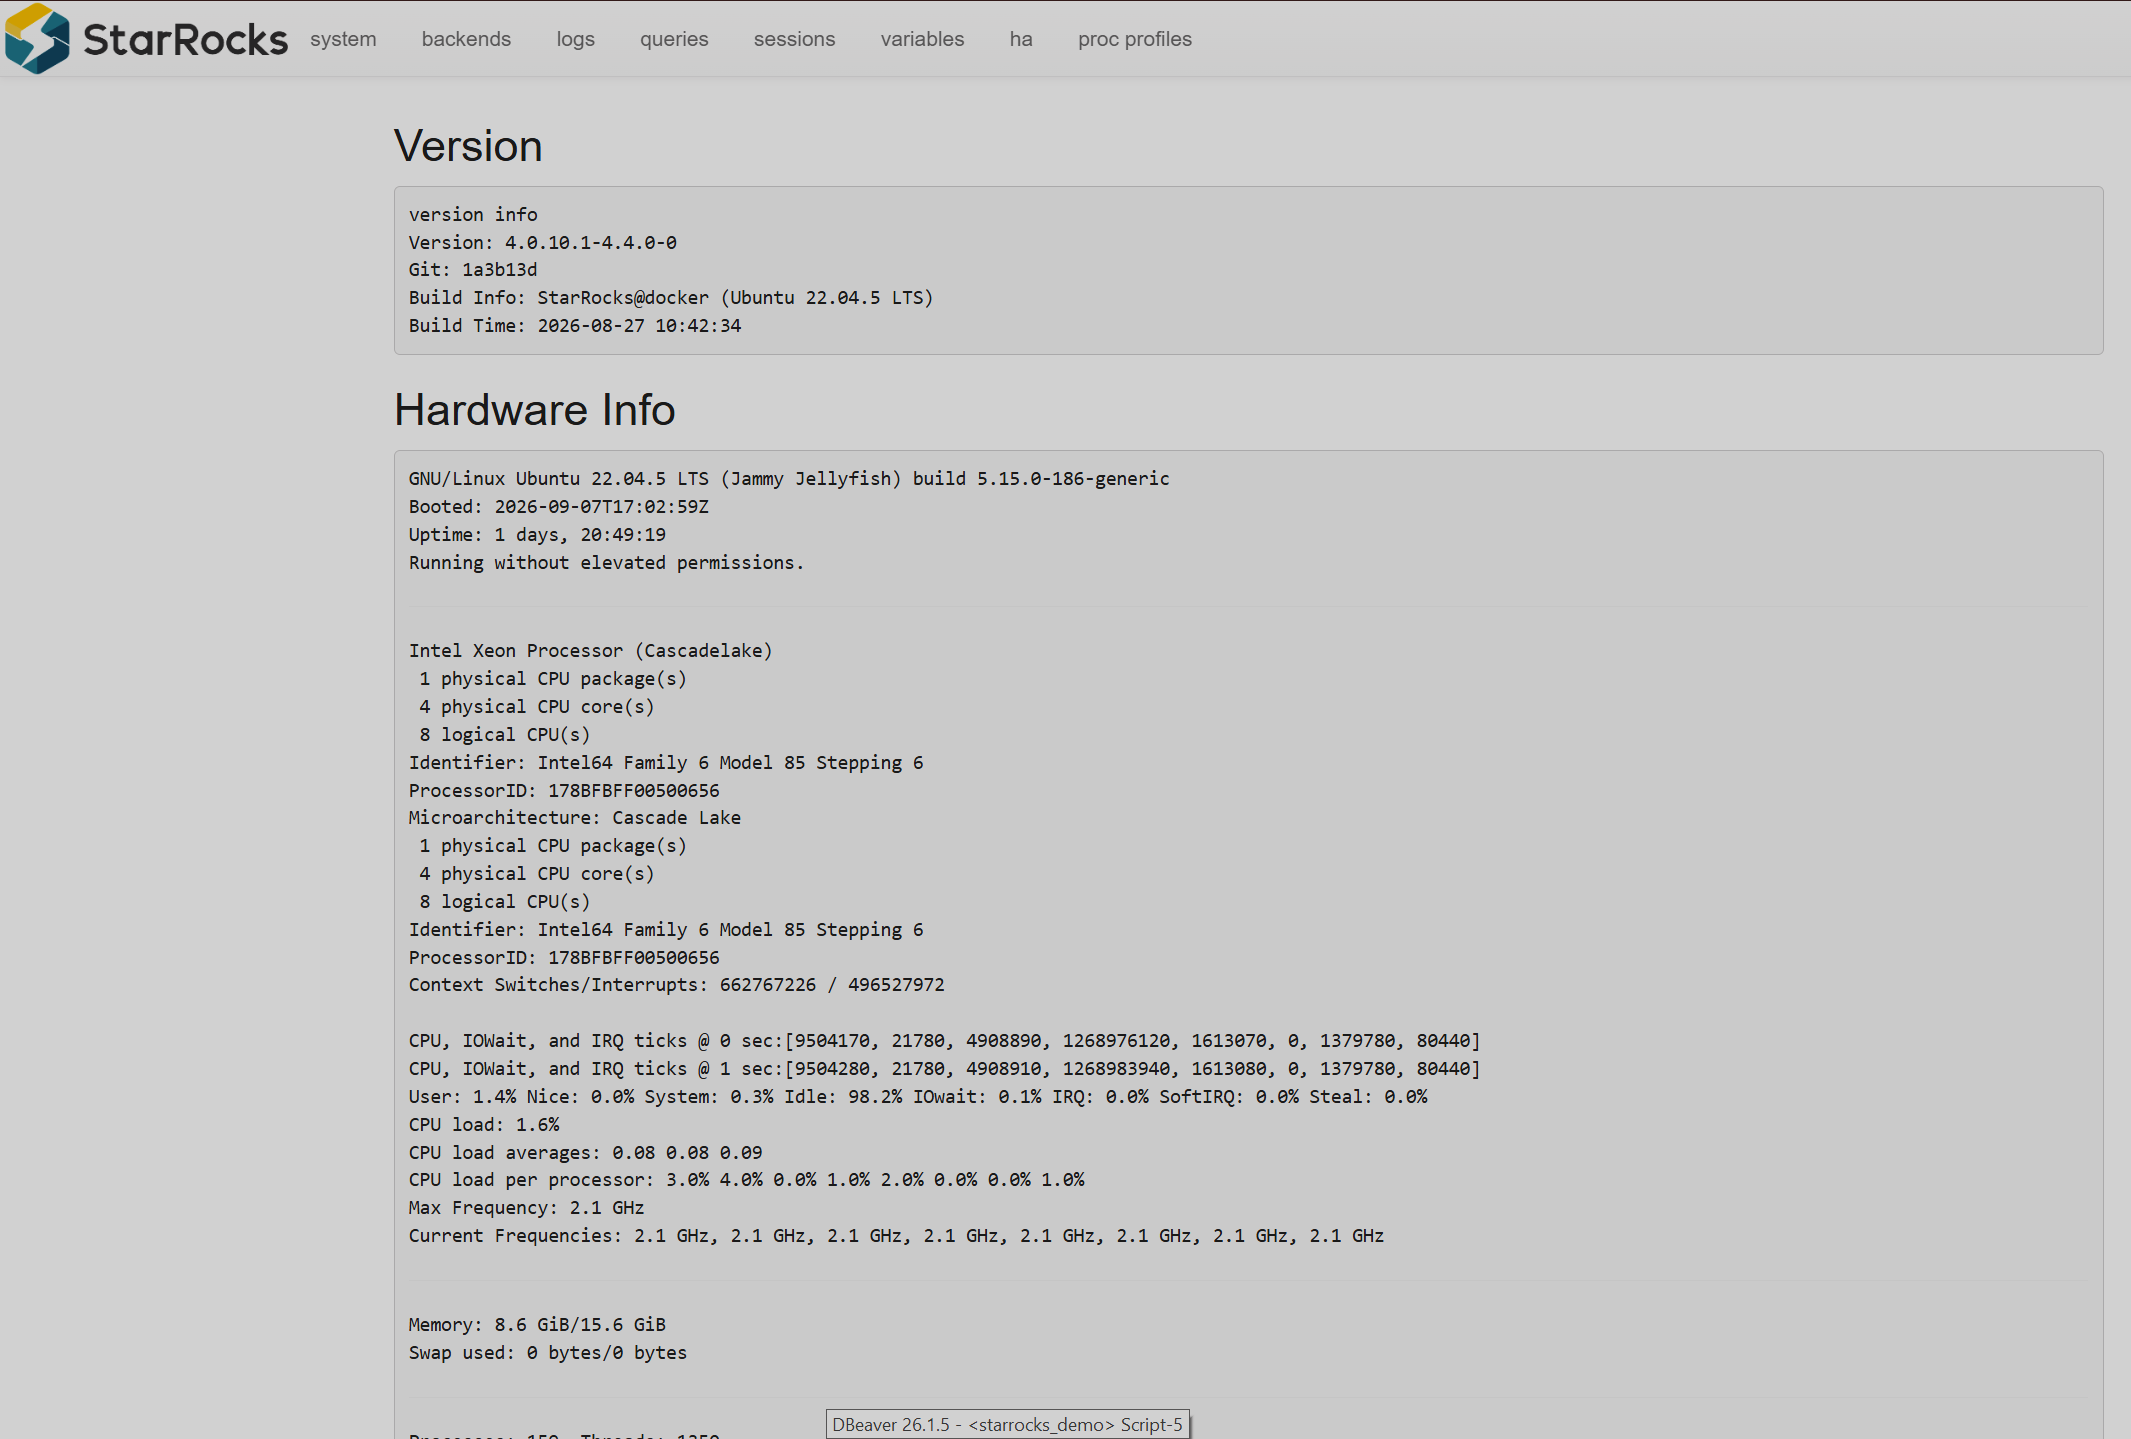2131x1439 pixels.
Task: Click Context Switches/Interrupts line
Action: pos(676,985)
